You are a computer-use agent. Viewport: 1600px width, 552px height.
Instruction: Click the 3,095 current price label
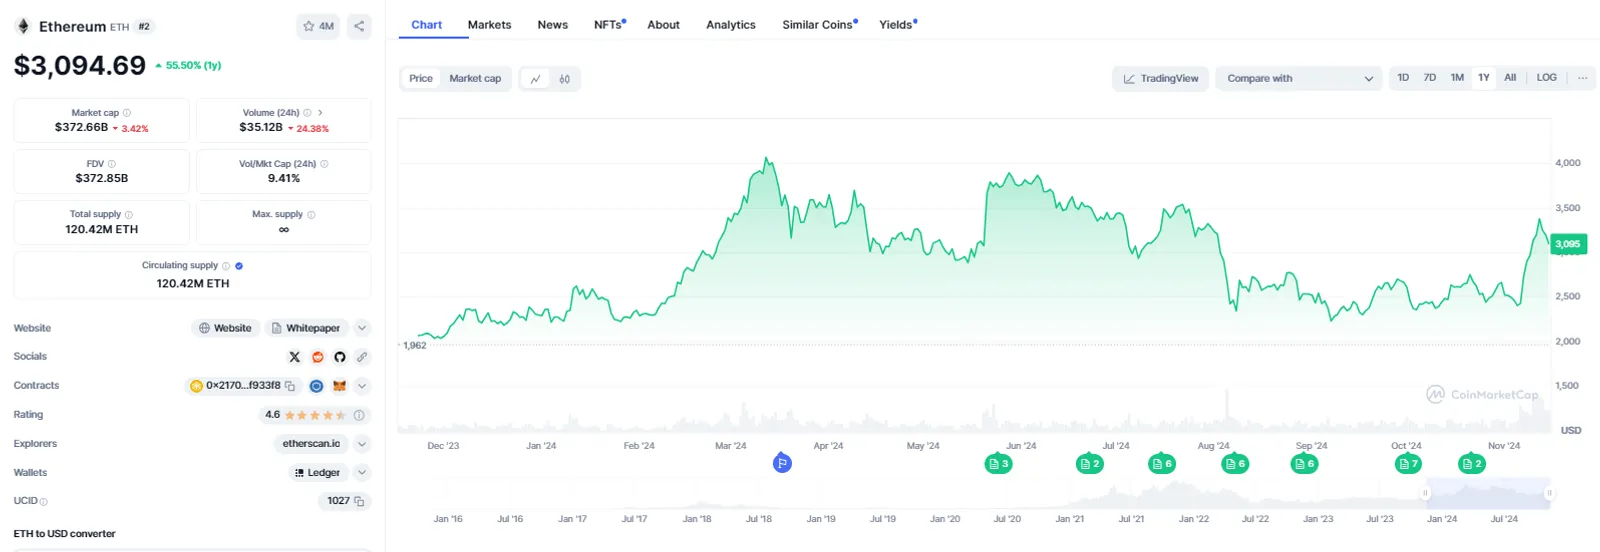tap(1568, 244)
